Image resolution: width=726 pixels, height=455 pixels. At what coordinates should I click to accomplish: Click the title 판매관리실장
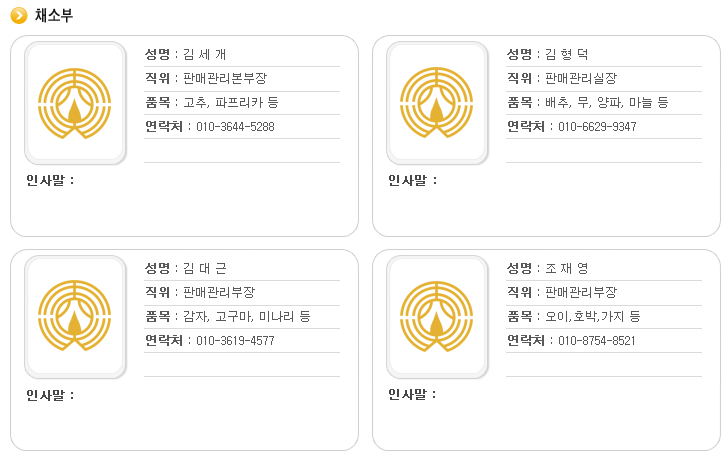(x=581, y=78)
